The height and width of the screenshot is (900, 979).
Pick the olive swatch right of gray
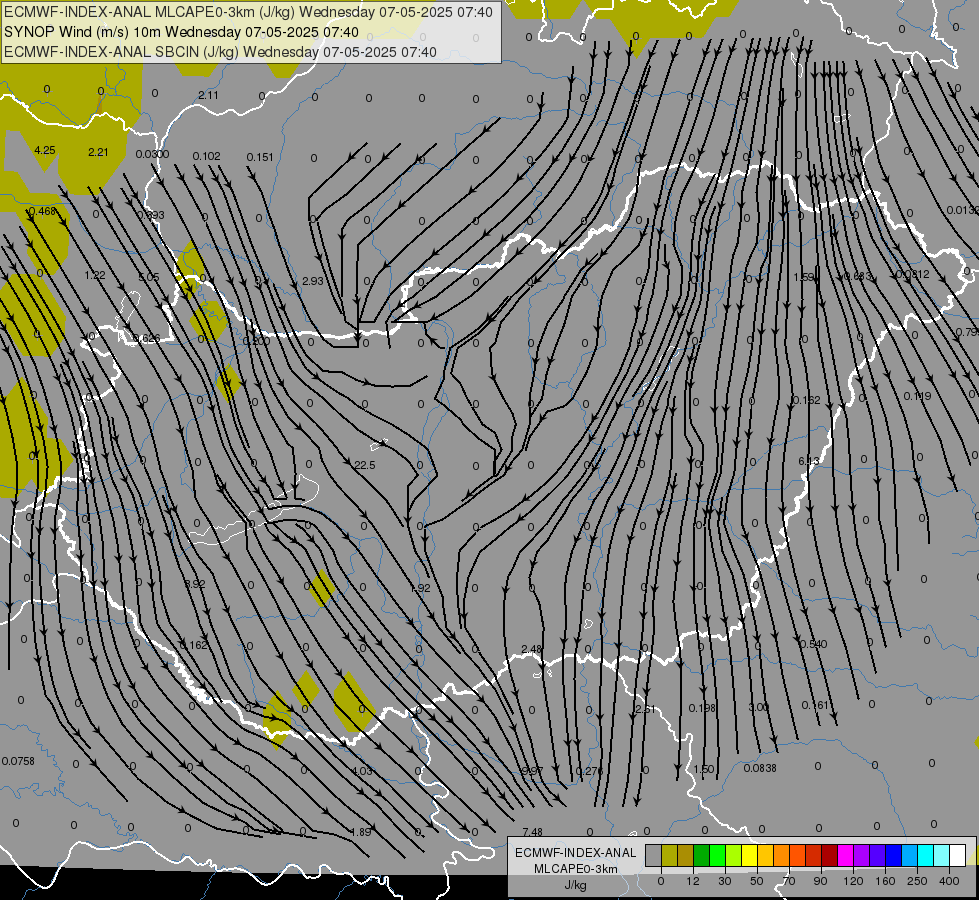pyautogui.click(x=669, y=856)
